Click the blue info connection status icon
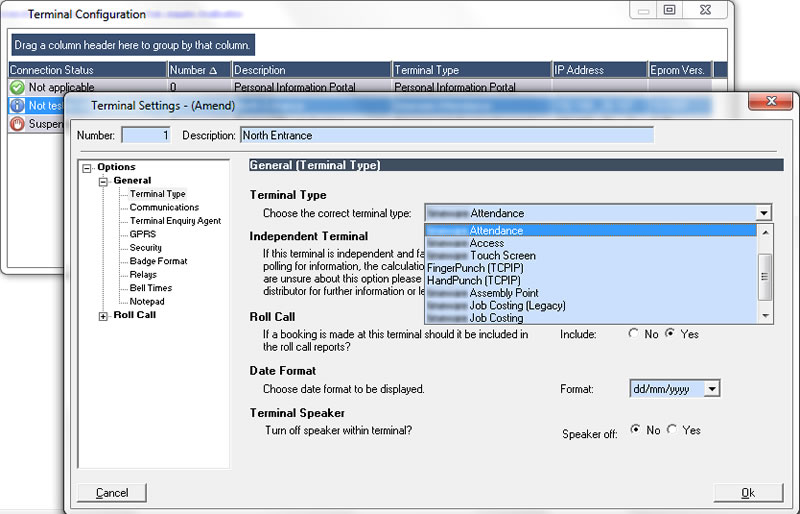Viewport: 800px width, 514px height. (17, 105)
